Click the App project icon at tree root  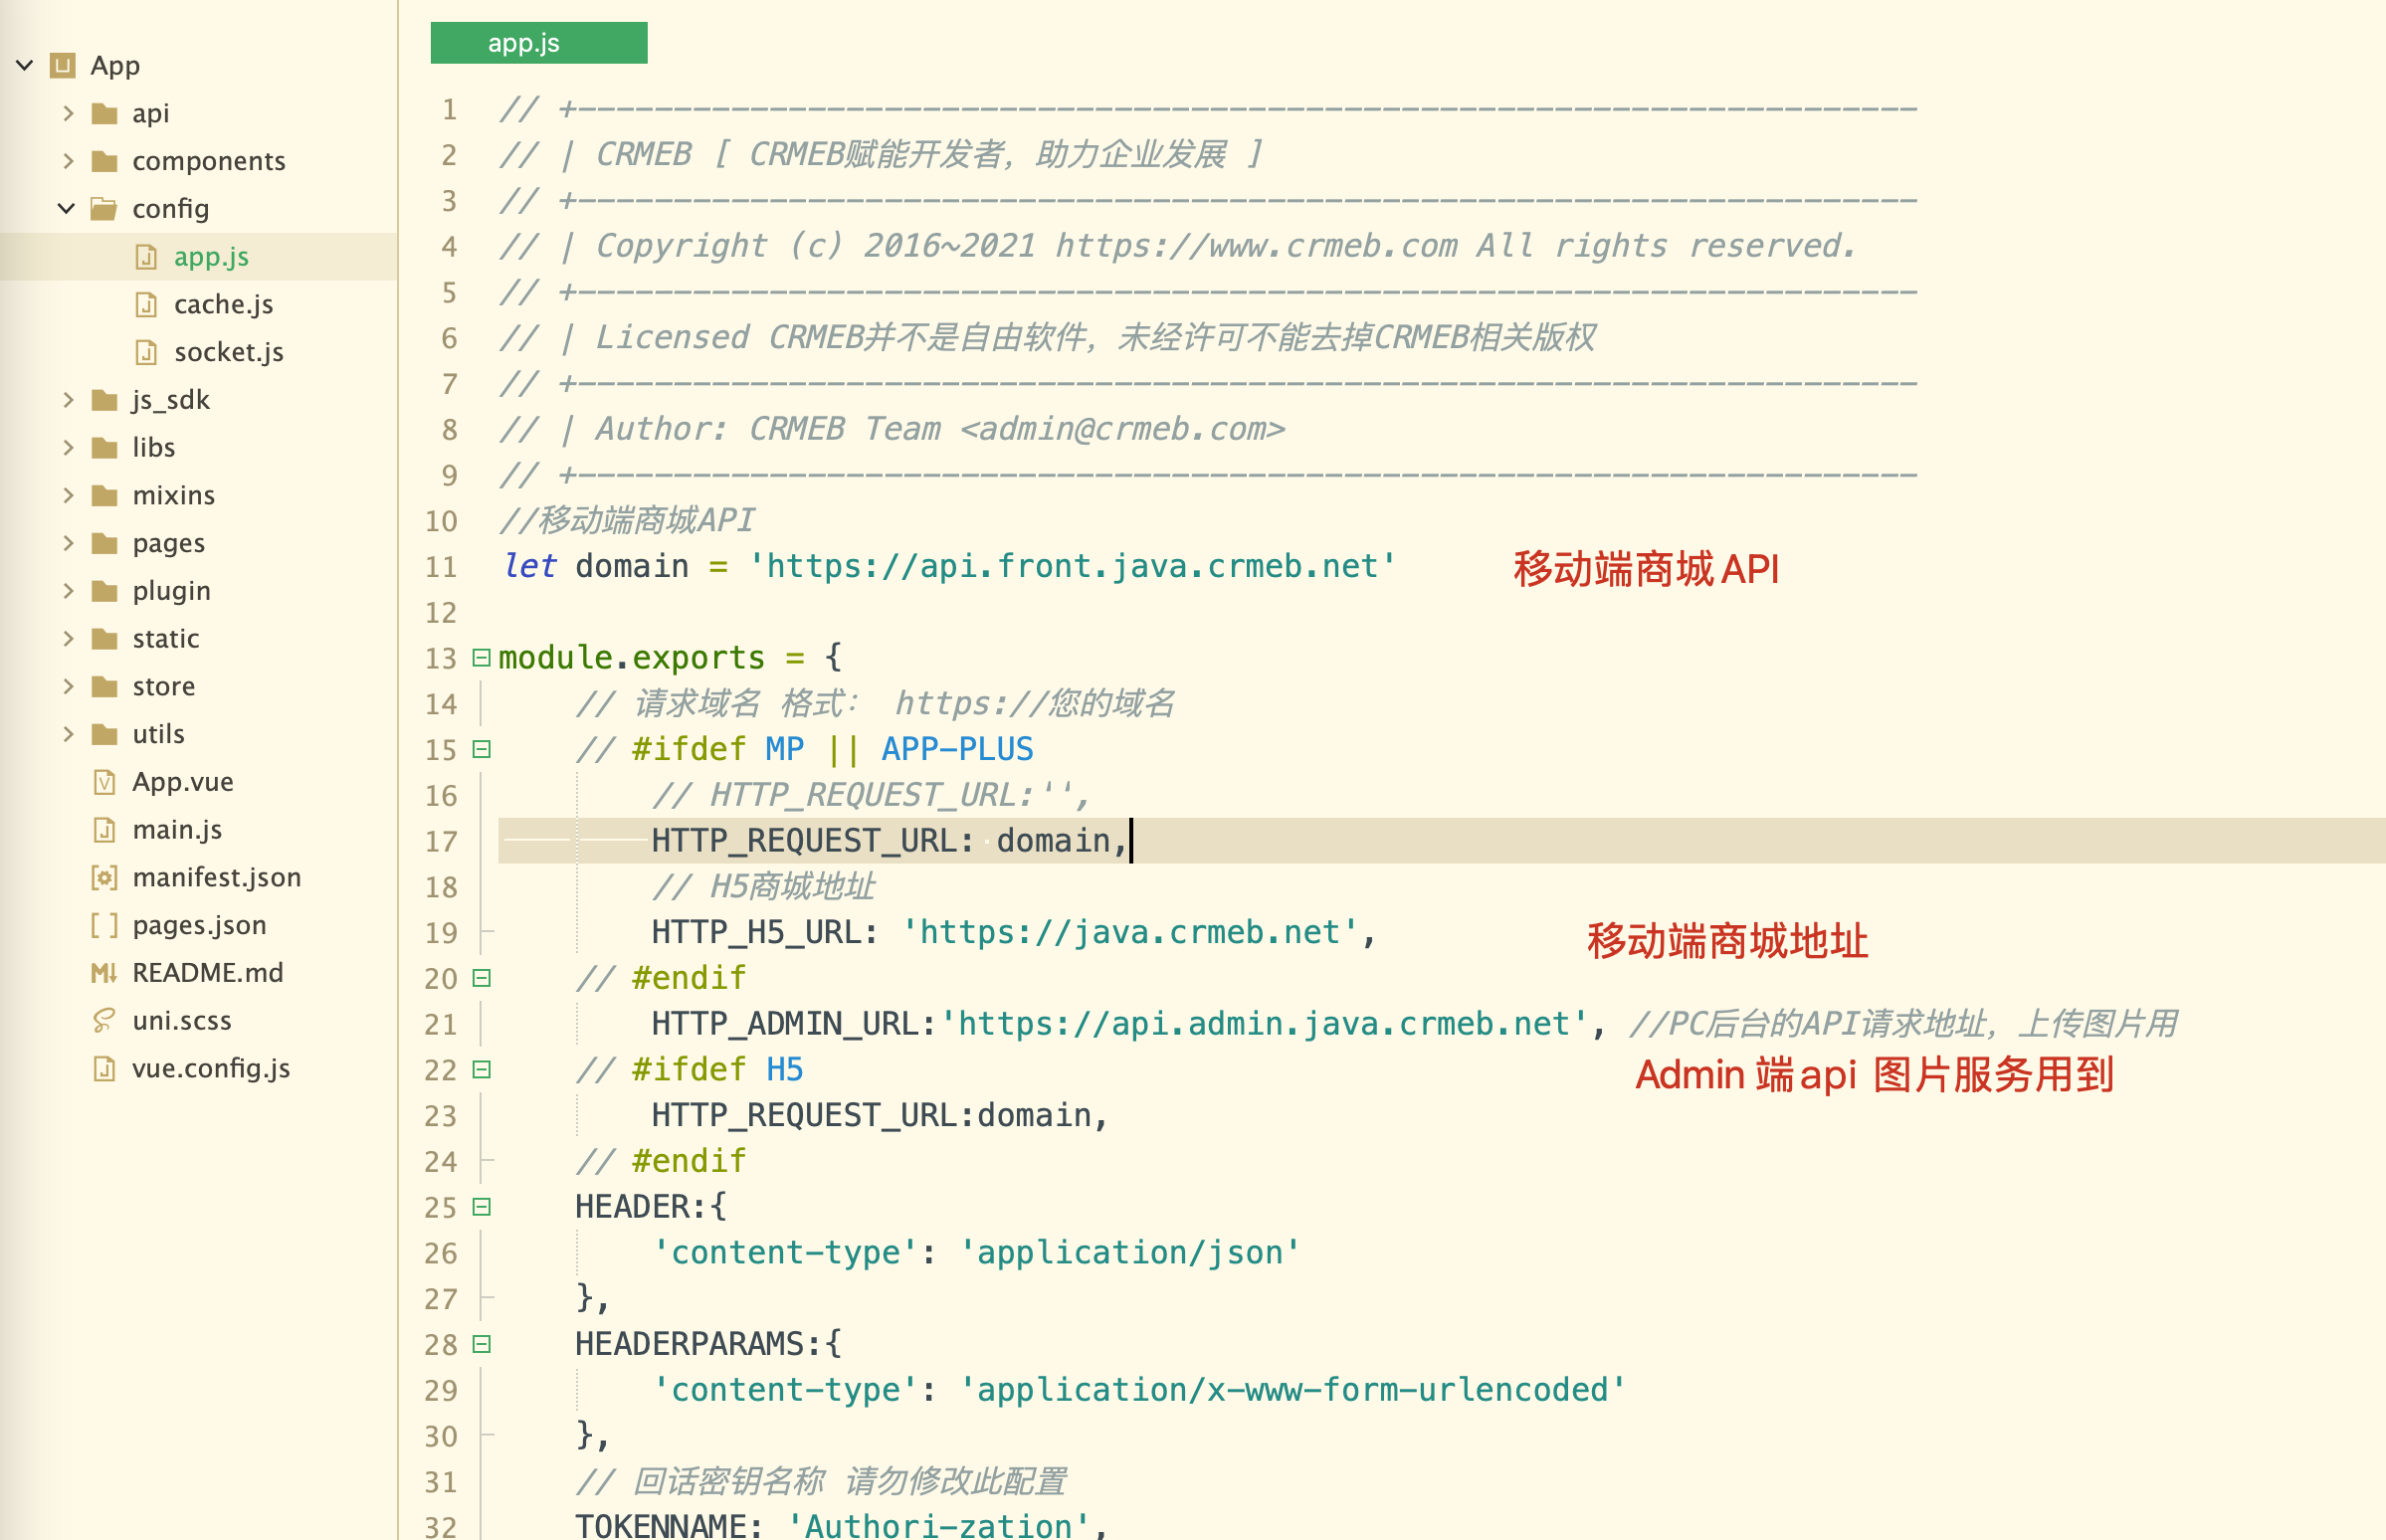tap(63, 65)
